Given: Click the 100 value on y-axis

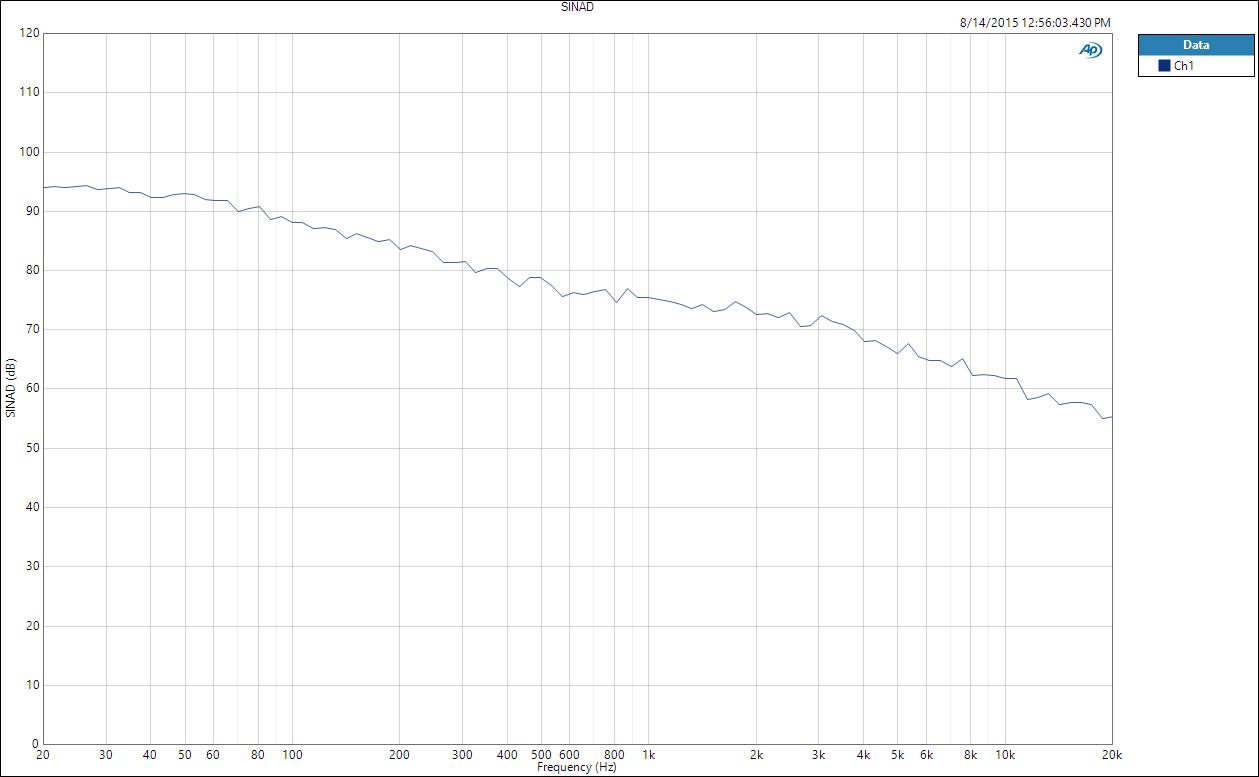Looking at the screenshot, I should pyautogui.click(x=29, y=152).
